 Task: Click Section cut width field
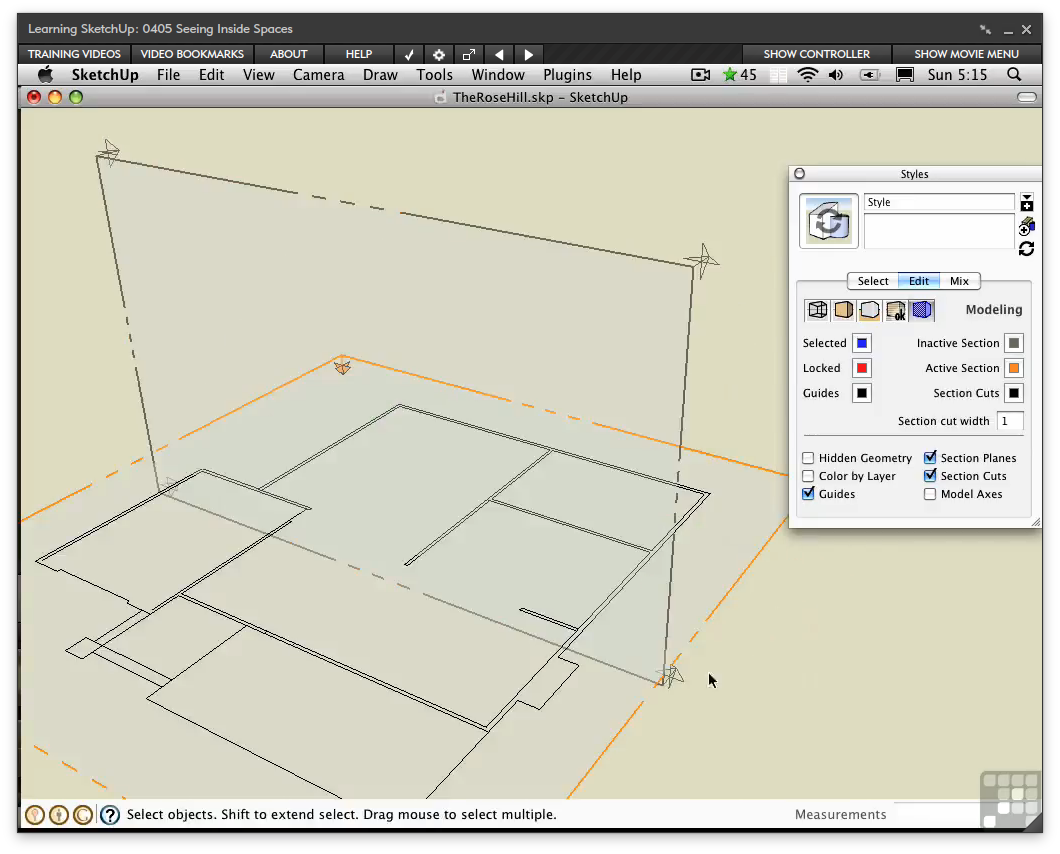pos(1010,421)
